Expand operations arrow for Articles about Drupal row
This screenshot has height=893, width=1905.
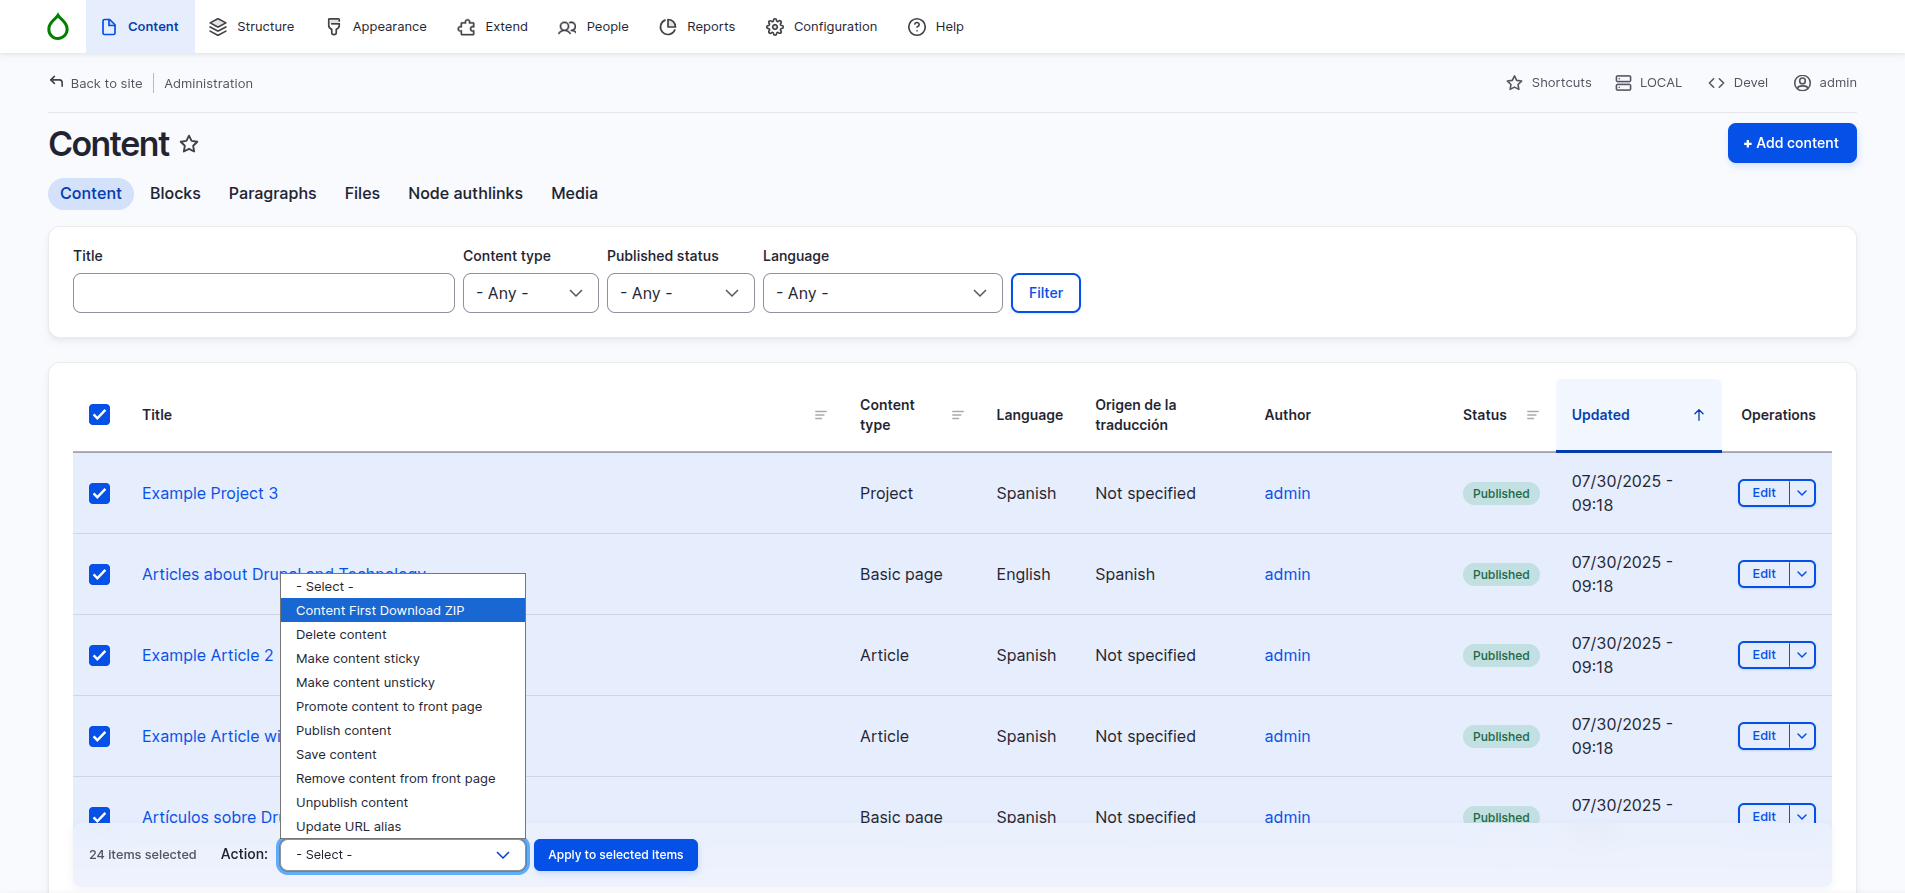(x=1802, y=574)
